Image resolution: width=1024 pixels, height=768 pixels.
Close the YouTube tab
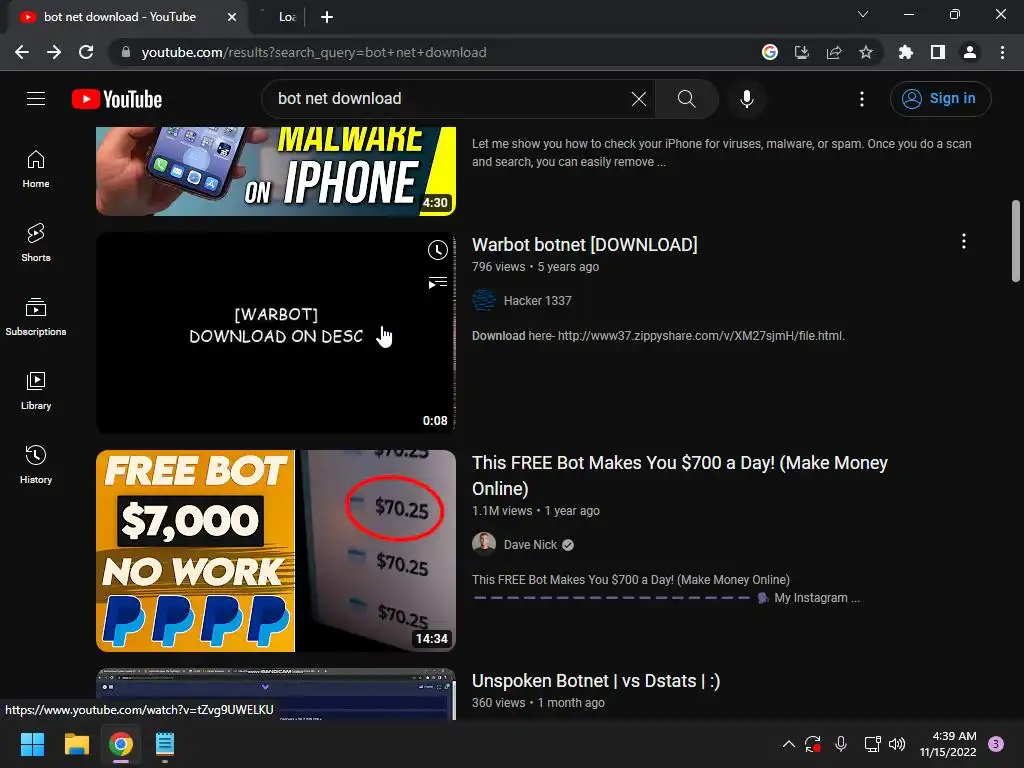[232, 17]
